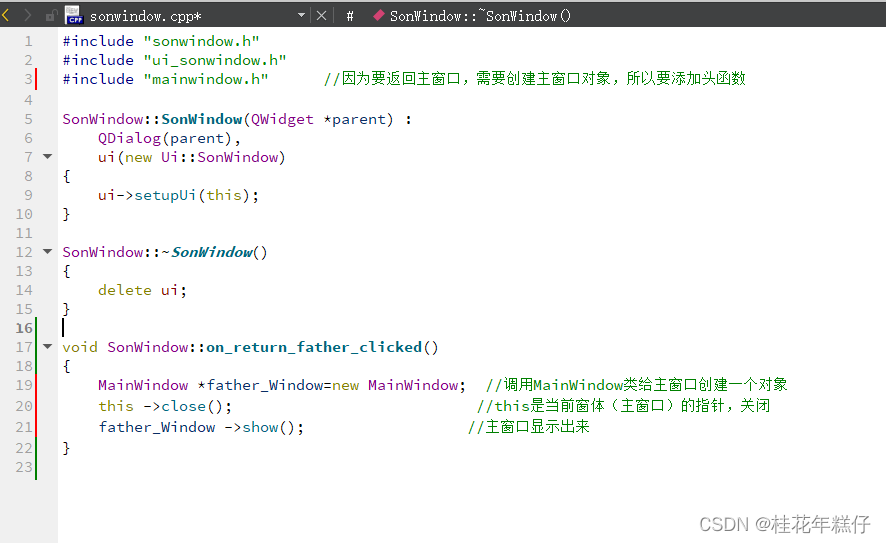Open the sonwindow.cpp file dropdown arrow
This screenshot has width=886, height=543.
tap(301, 15)
